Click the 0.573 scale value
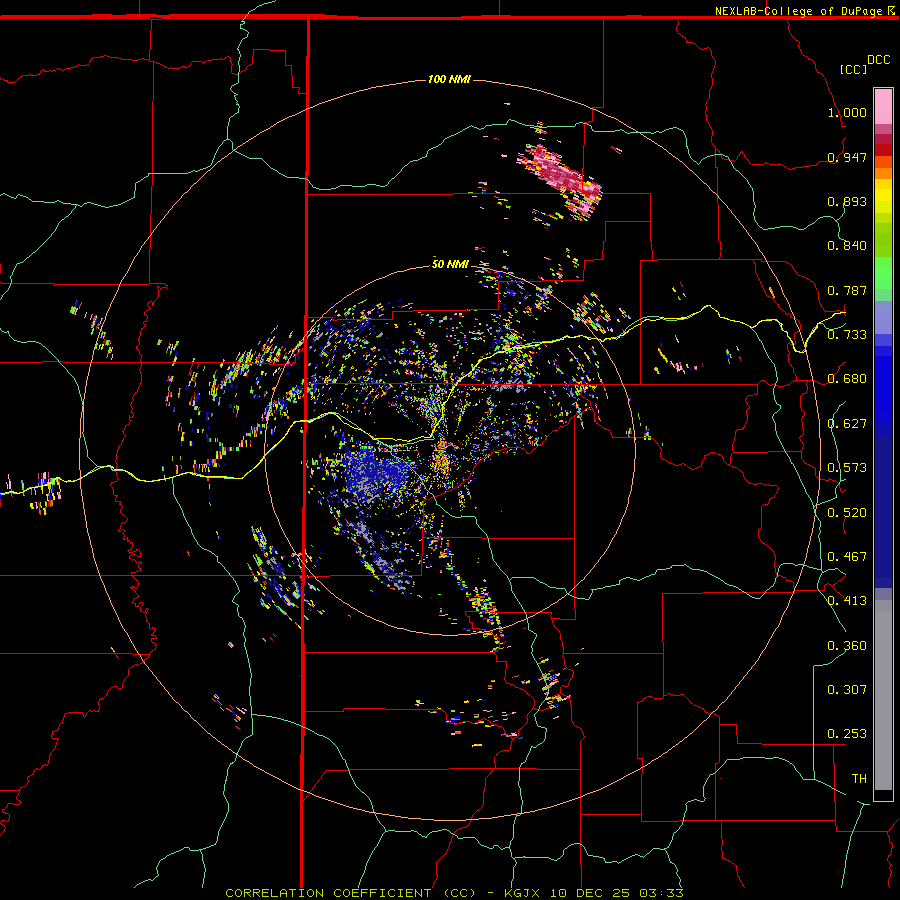 pyautogui.click(x=847, y=467)
